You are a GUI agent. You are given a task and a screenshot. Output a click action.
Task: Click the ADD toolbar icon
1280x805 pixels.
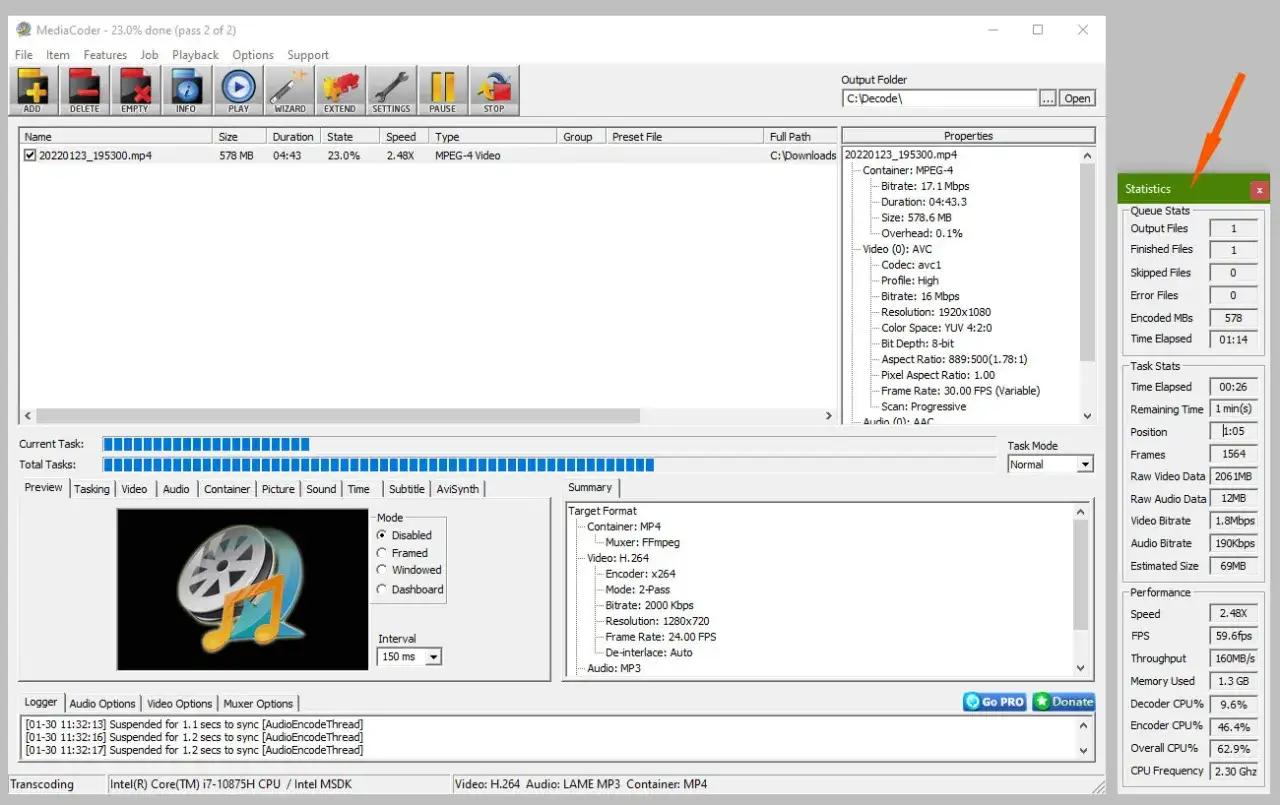[x=32, y=91]
